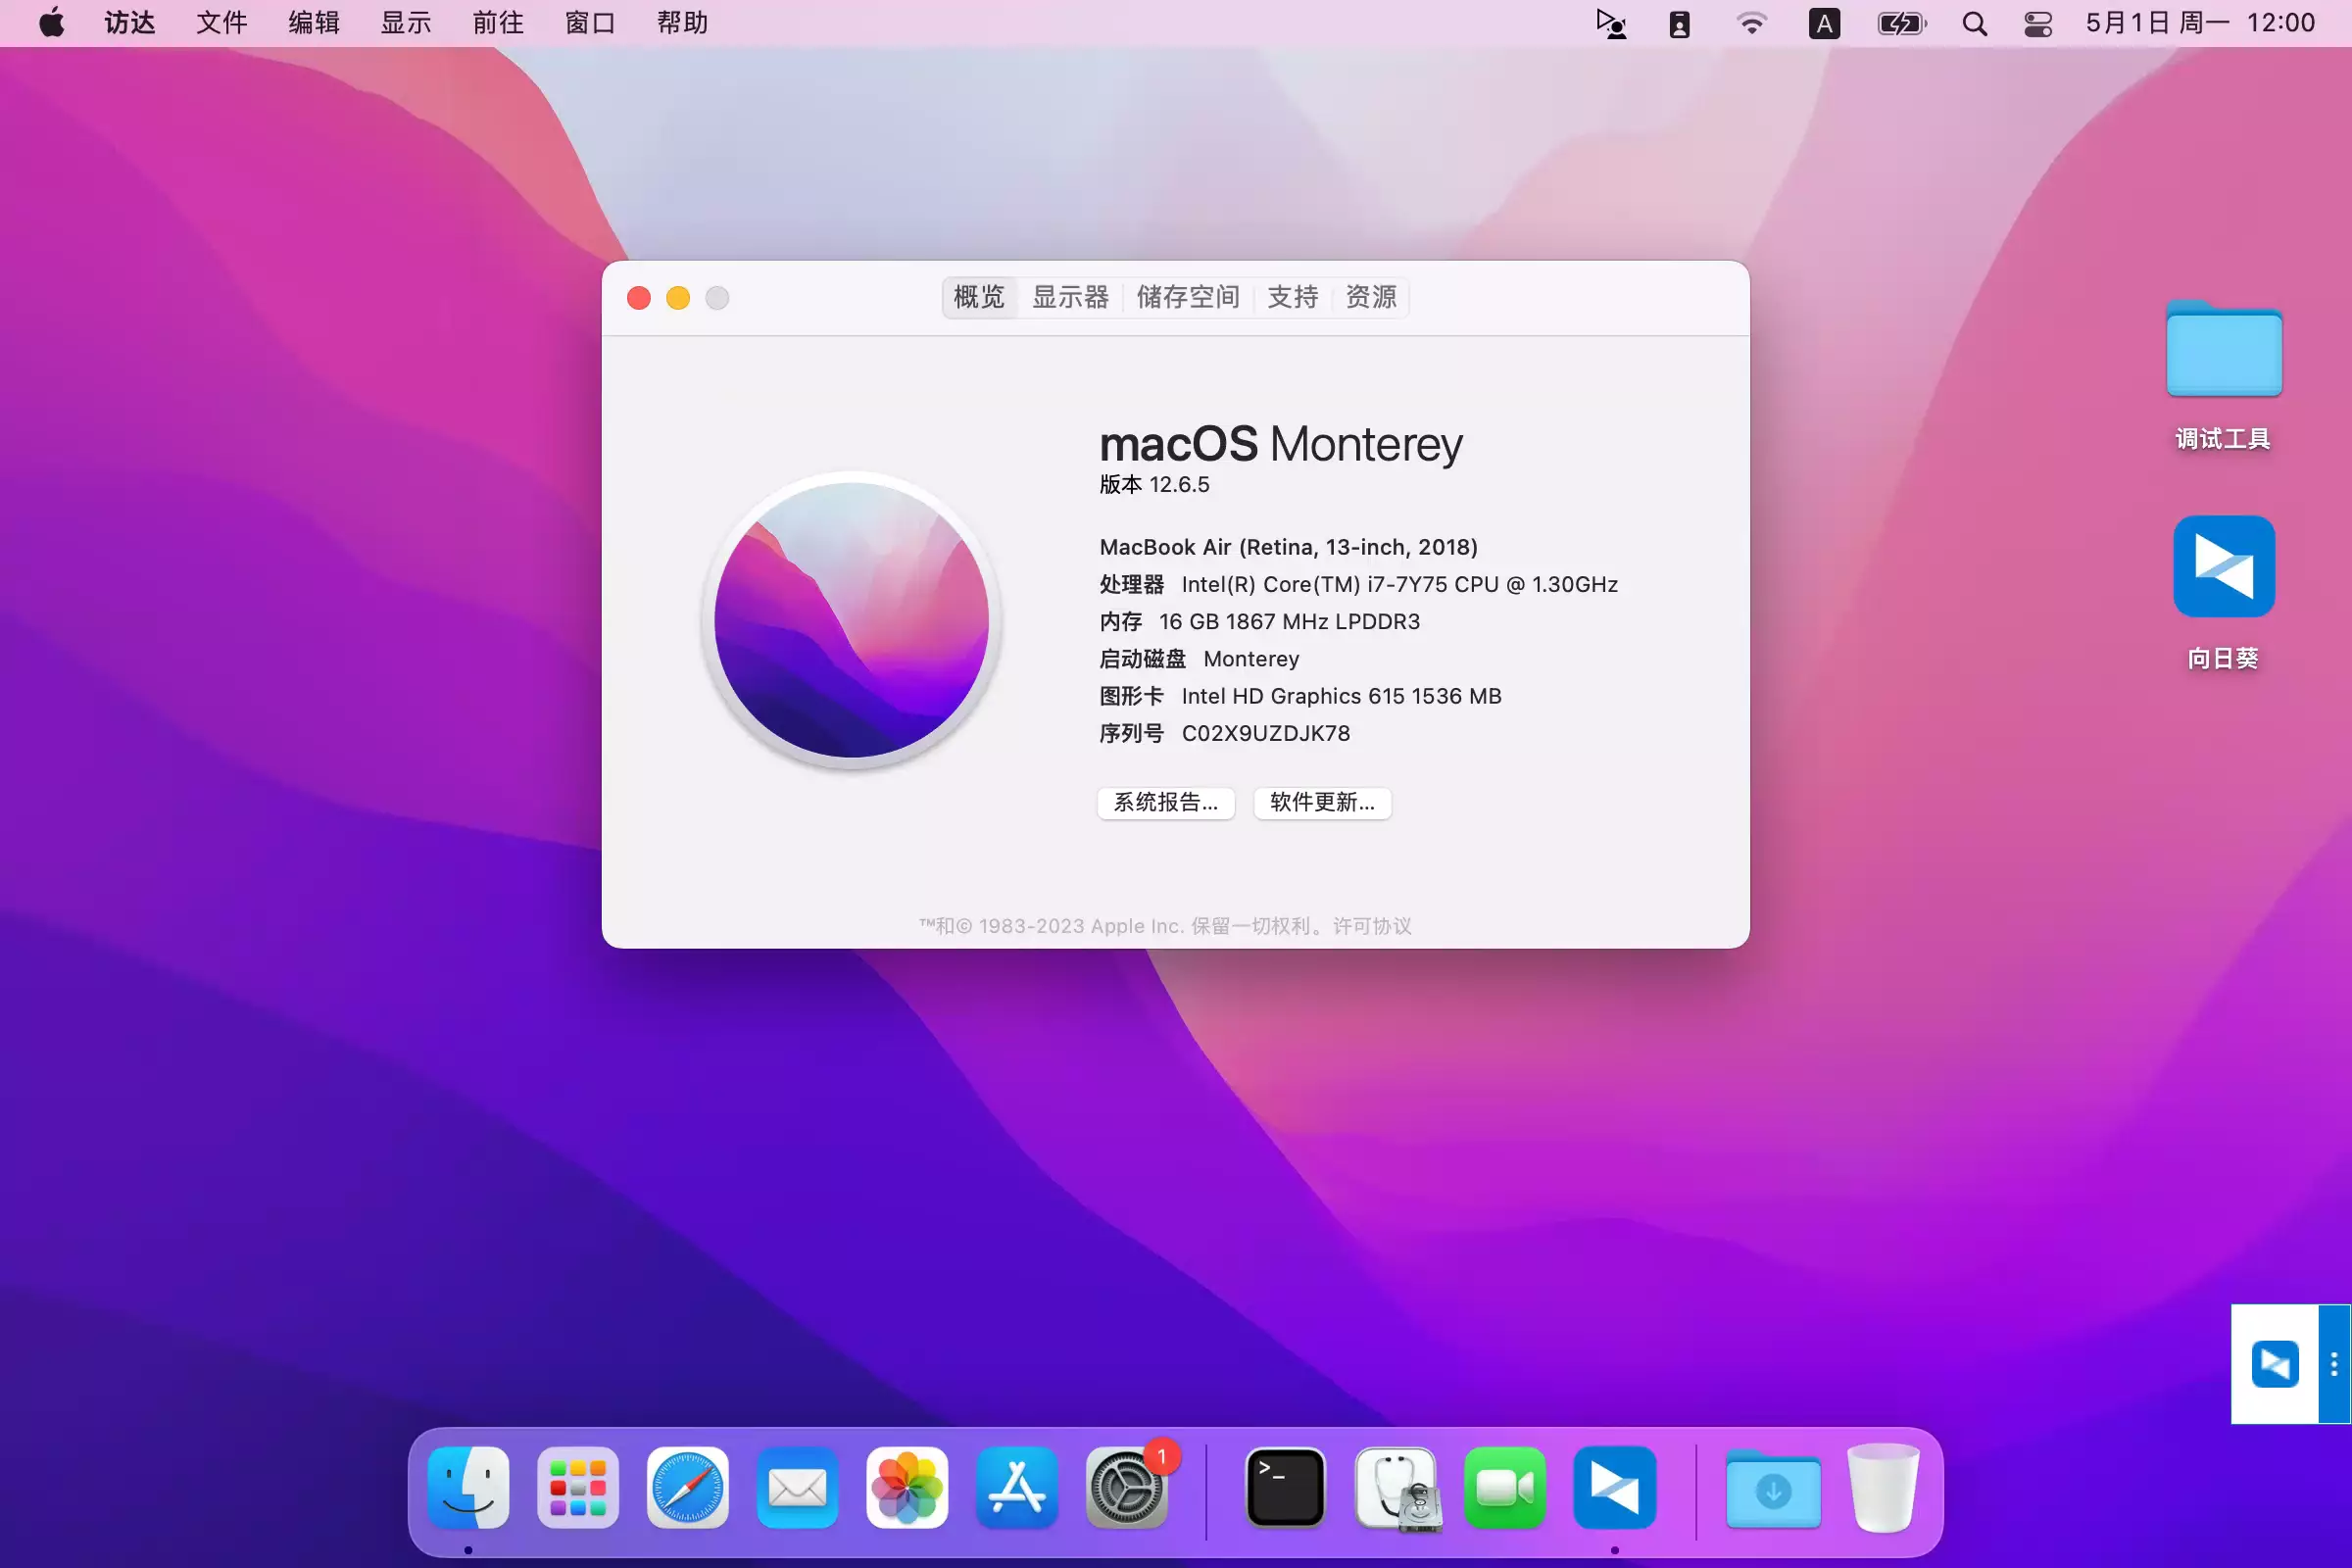Open Disk Utility from the Dock

pyautogui.click(x=1397, y=1489)
